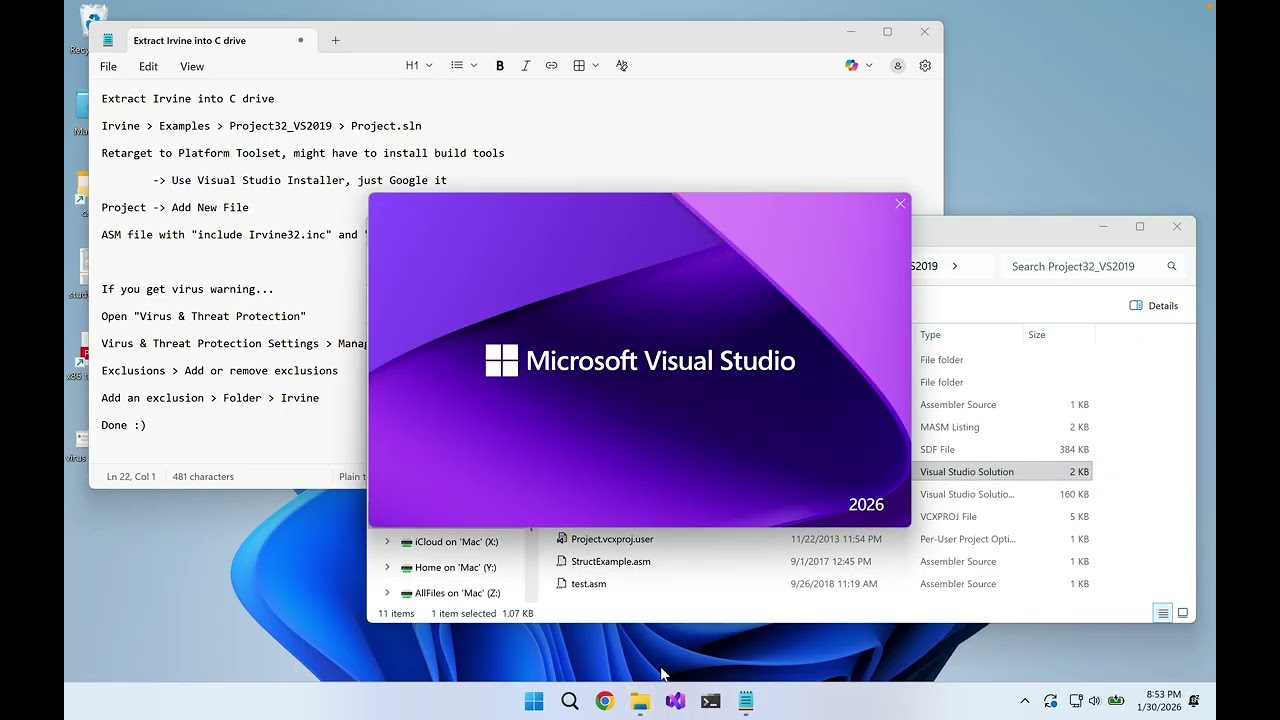Open notification bell in tray

pos(1194,701)
